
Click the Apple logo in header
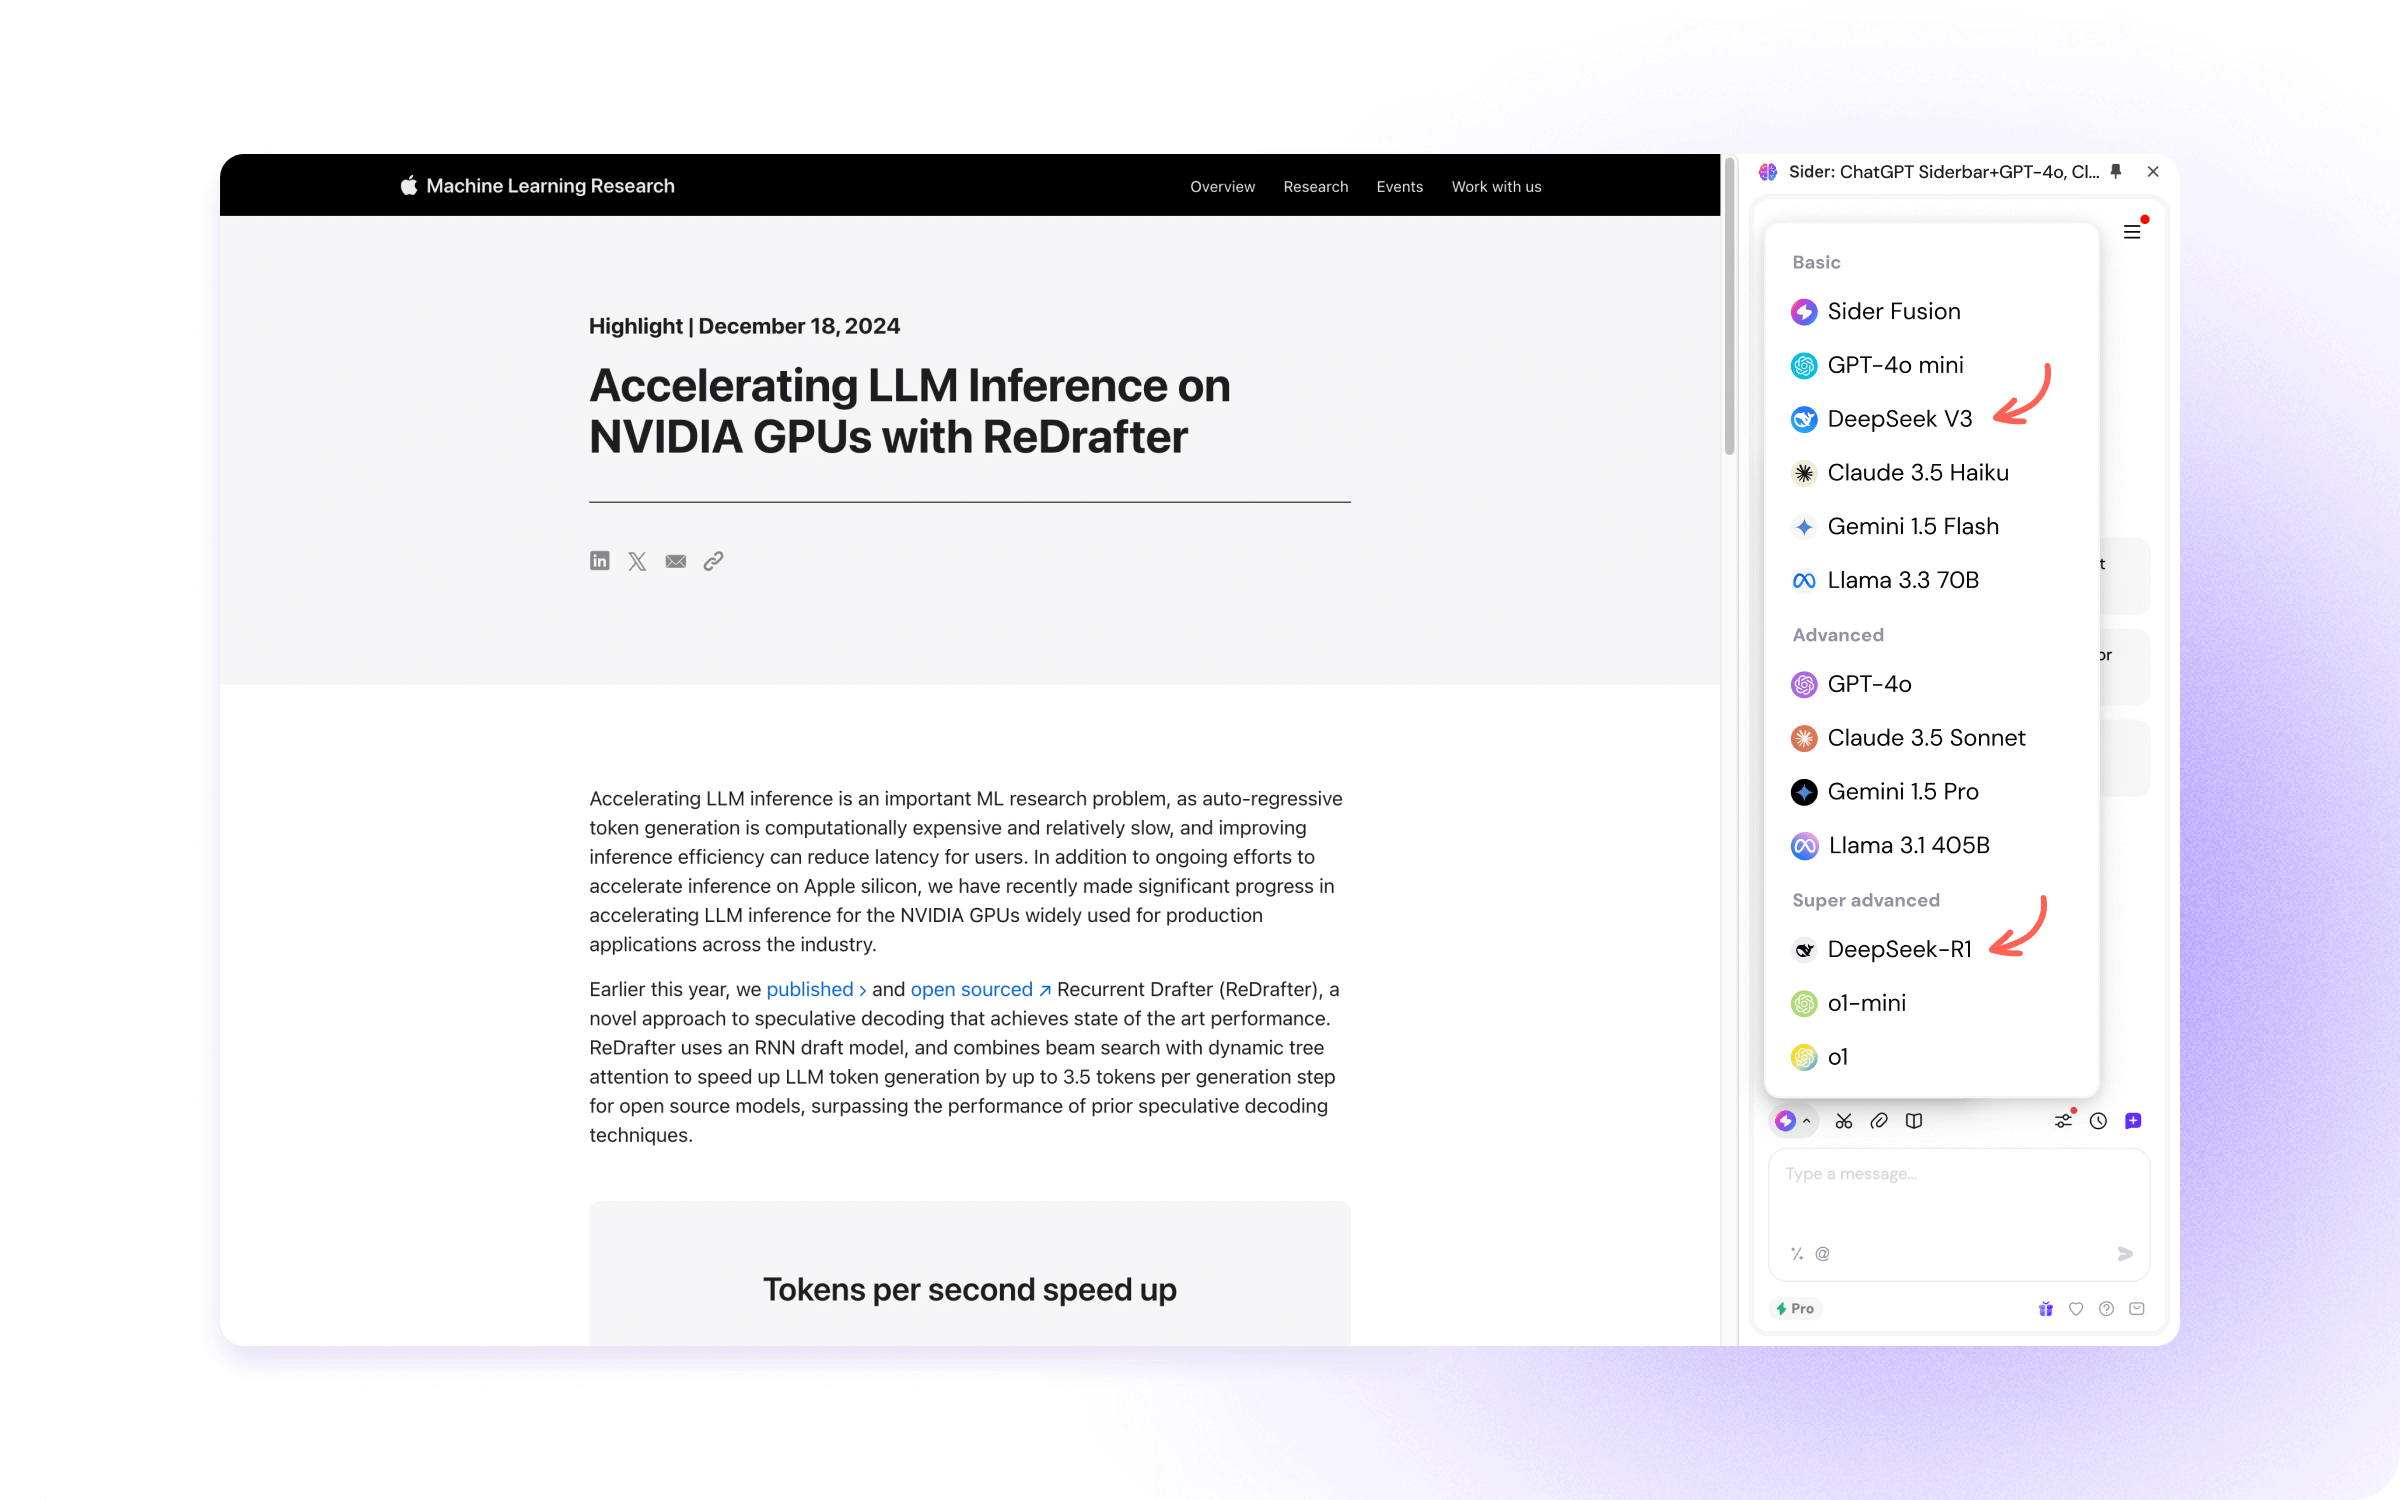click(408, 185)
